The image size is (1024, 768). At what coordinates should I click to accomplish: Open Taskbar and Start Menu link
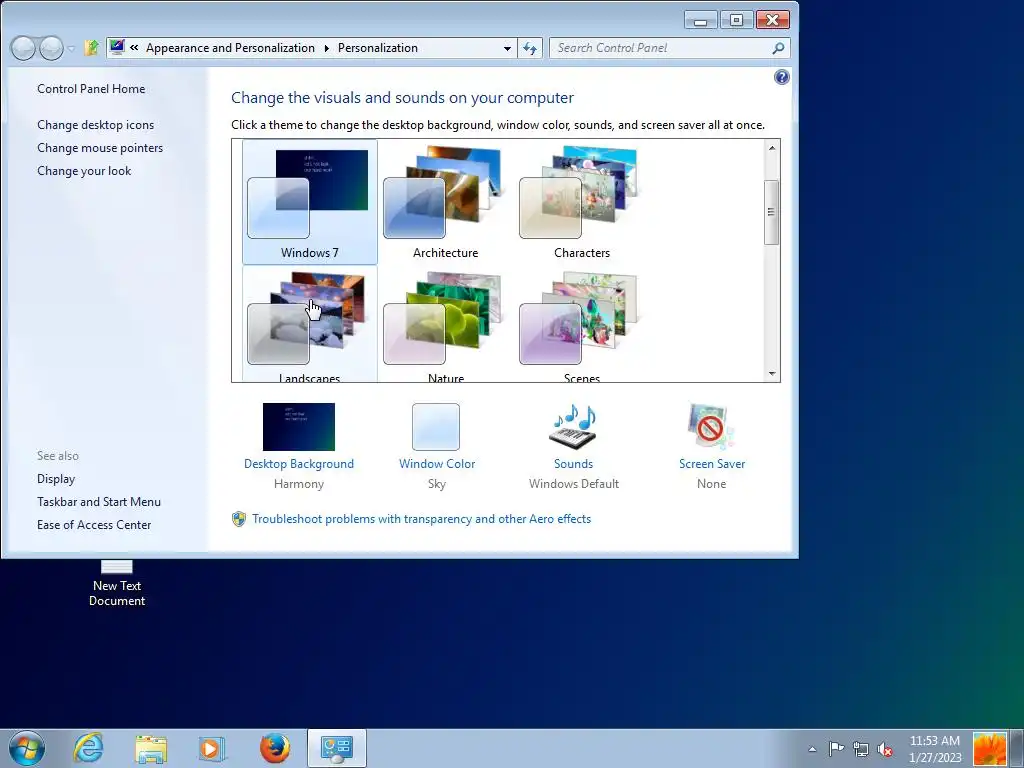(99, 502)
